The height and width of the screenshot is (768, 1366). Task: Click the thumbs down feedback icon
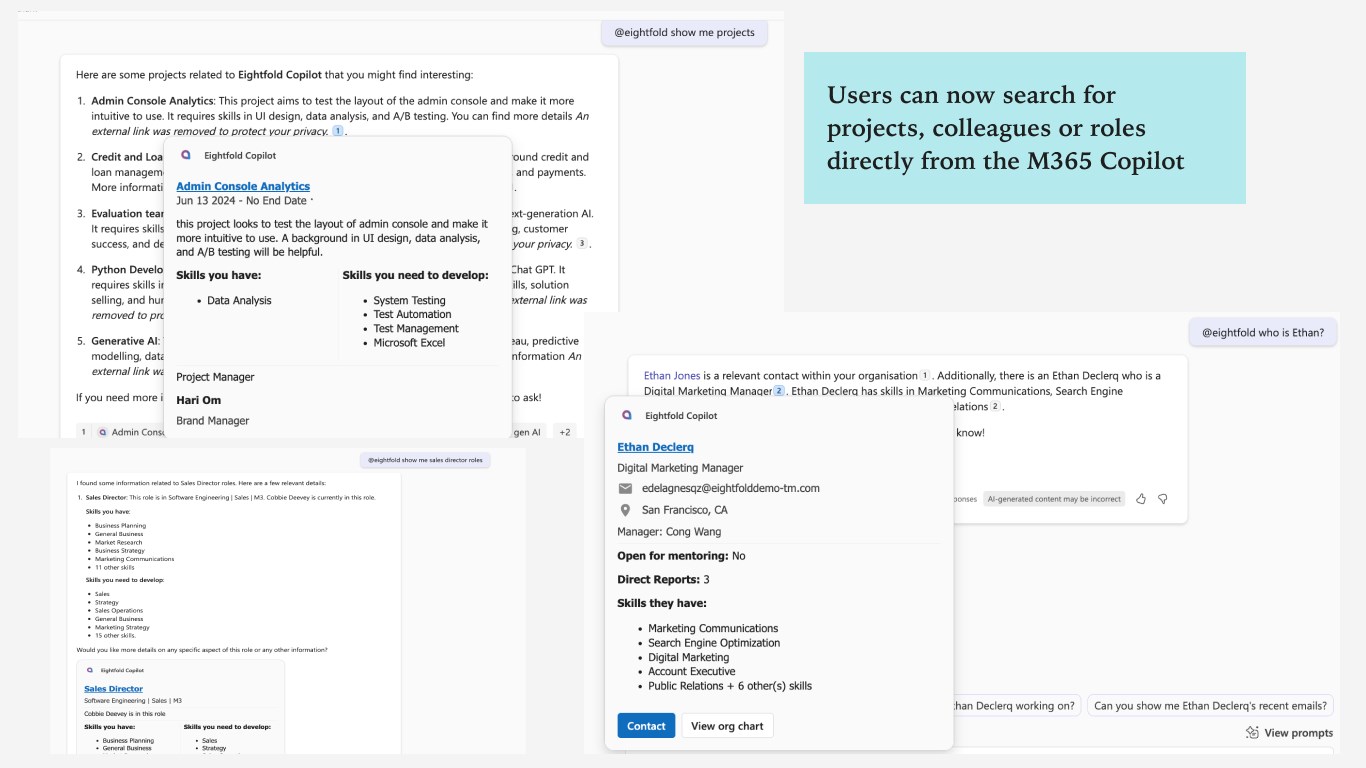1162,498
